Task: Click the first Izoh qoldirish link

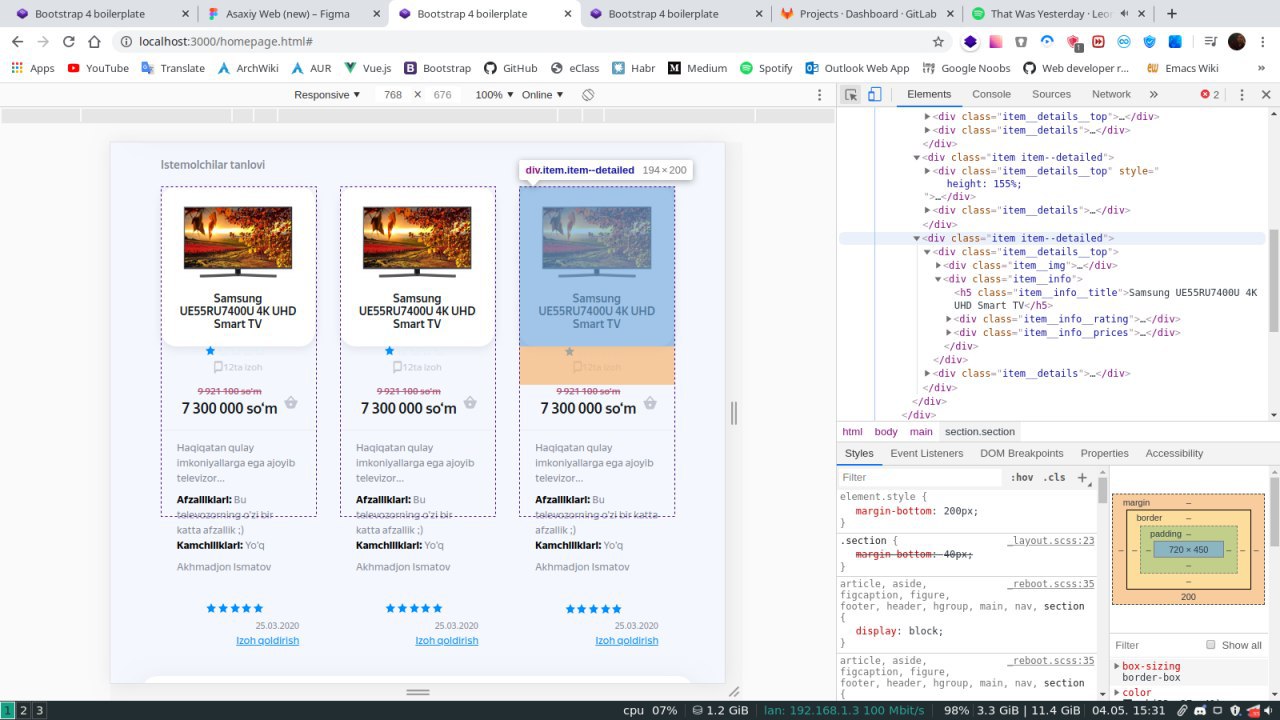Action: (x=267, y=640)
